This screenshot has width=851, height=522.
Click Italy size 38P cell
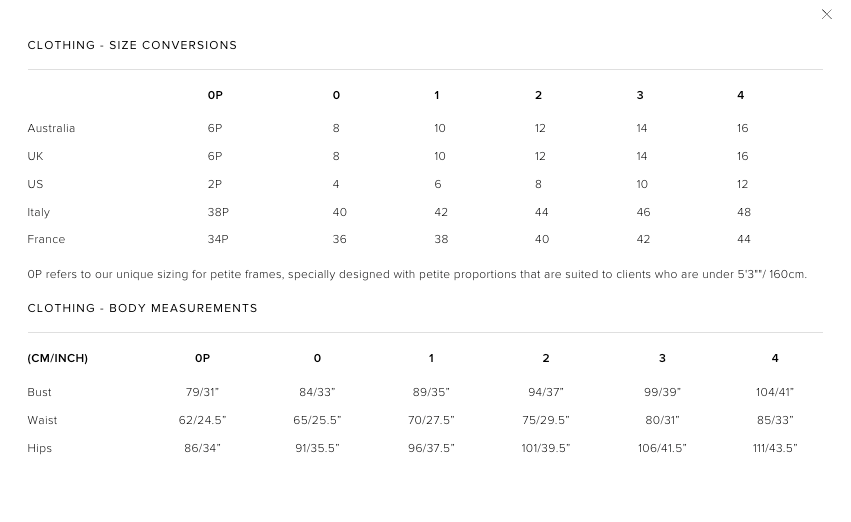click(218, 212)
